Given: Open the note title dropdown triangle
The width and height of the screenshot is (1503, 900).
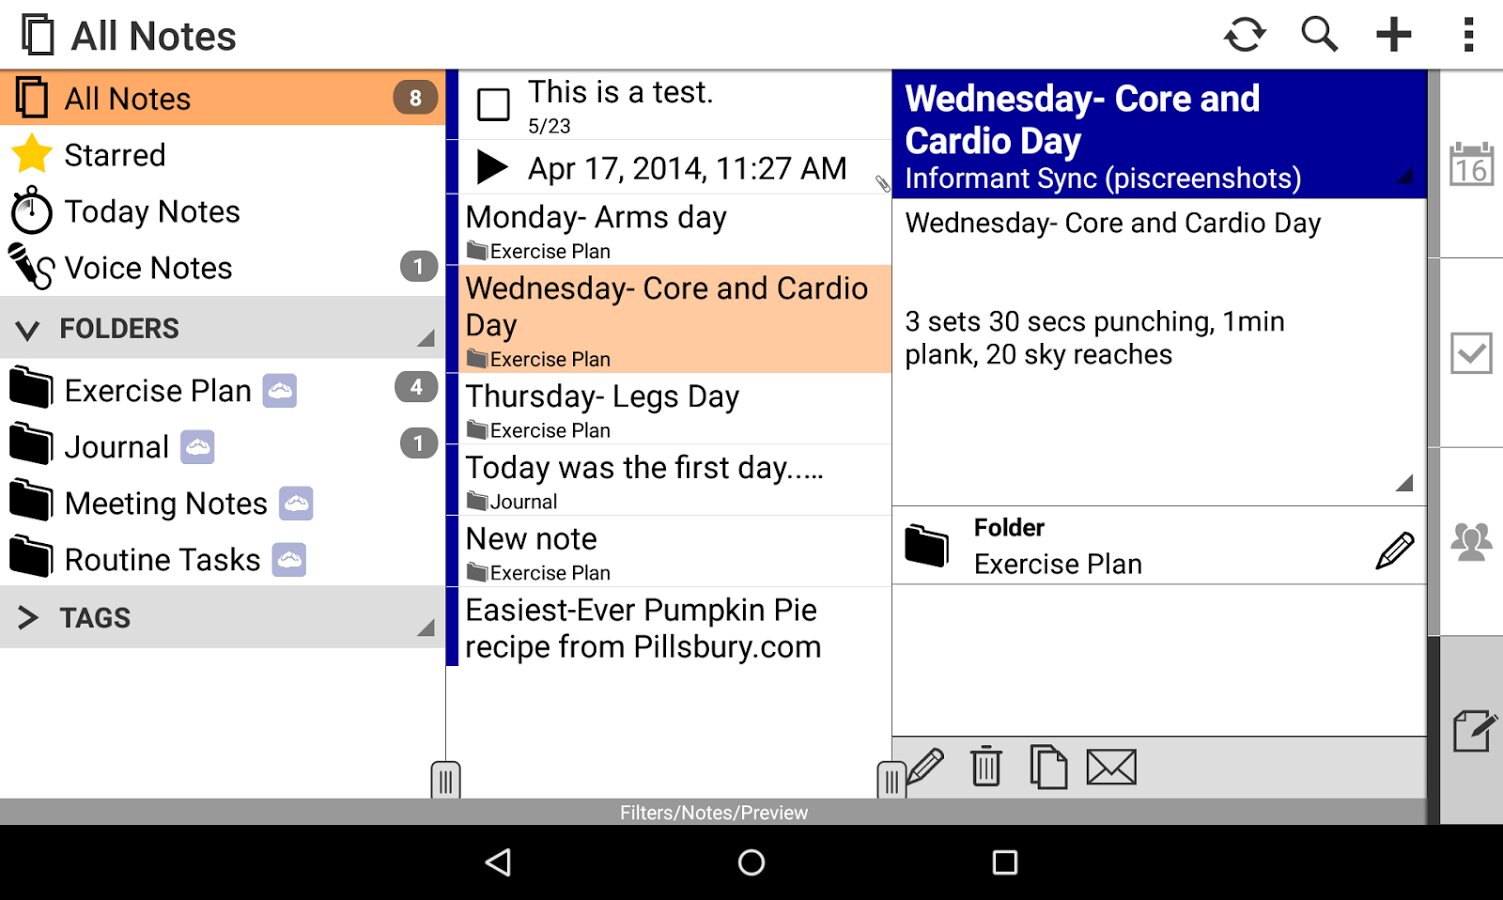Looking at the screenshot, I should click(x=1405, y=178).
